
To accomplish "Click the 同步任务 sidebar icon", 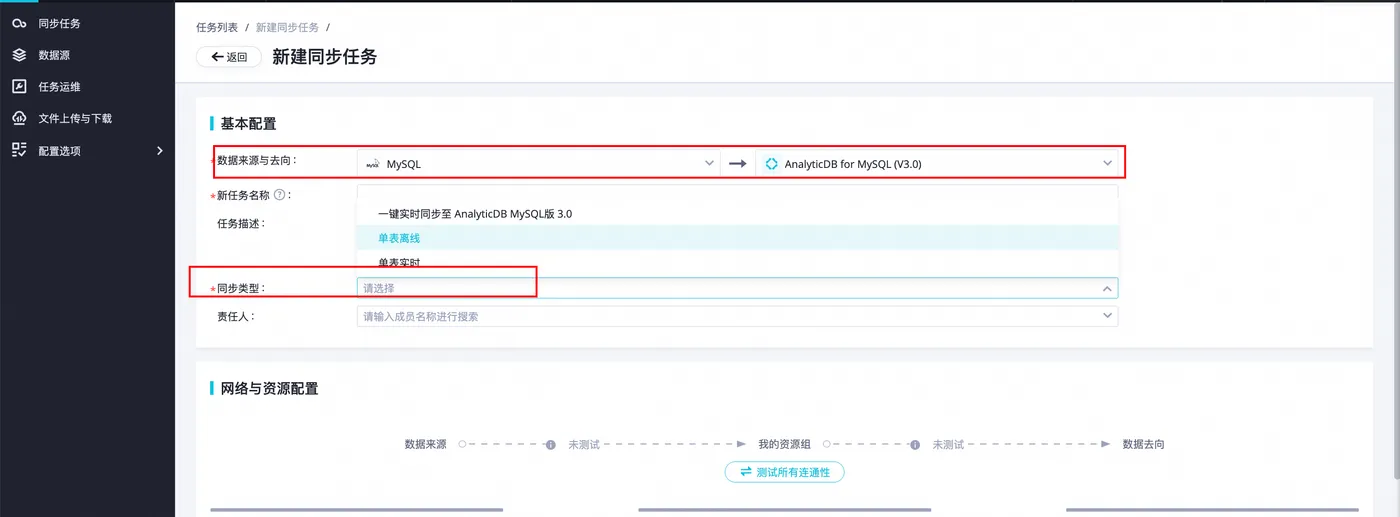I will (x=19, y=23).
